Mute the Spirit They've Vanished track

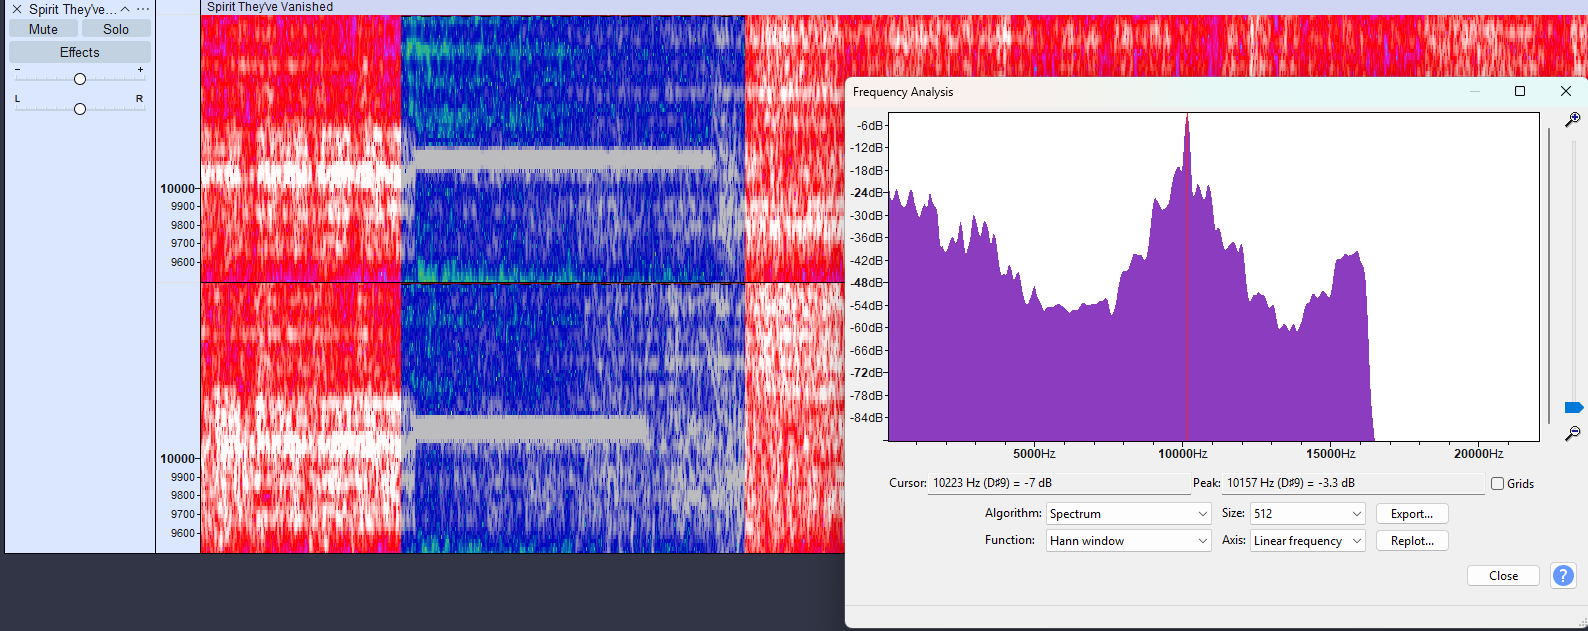coord(43,29)
